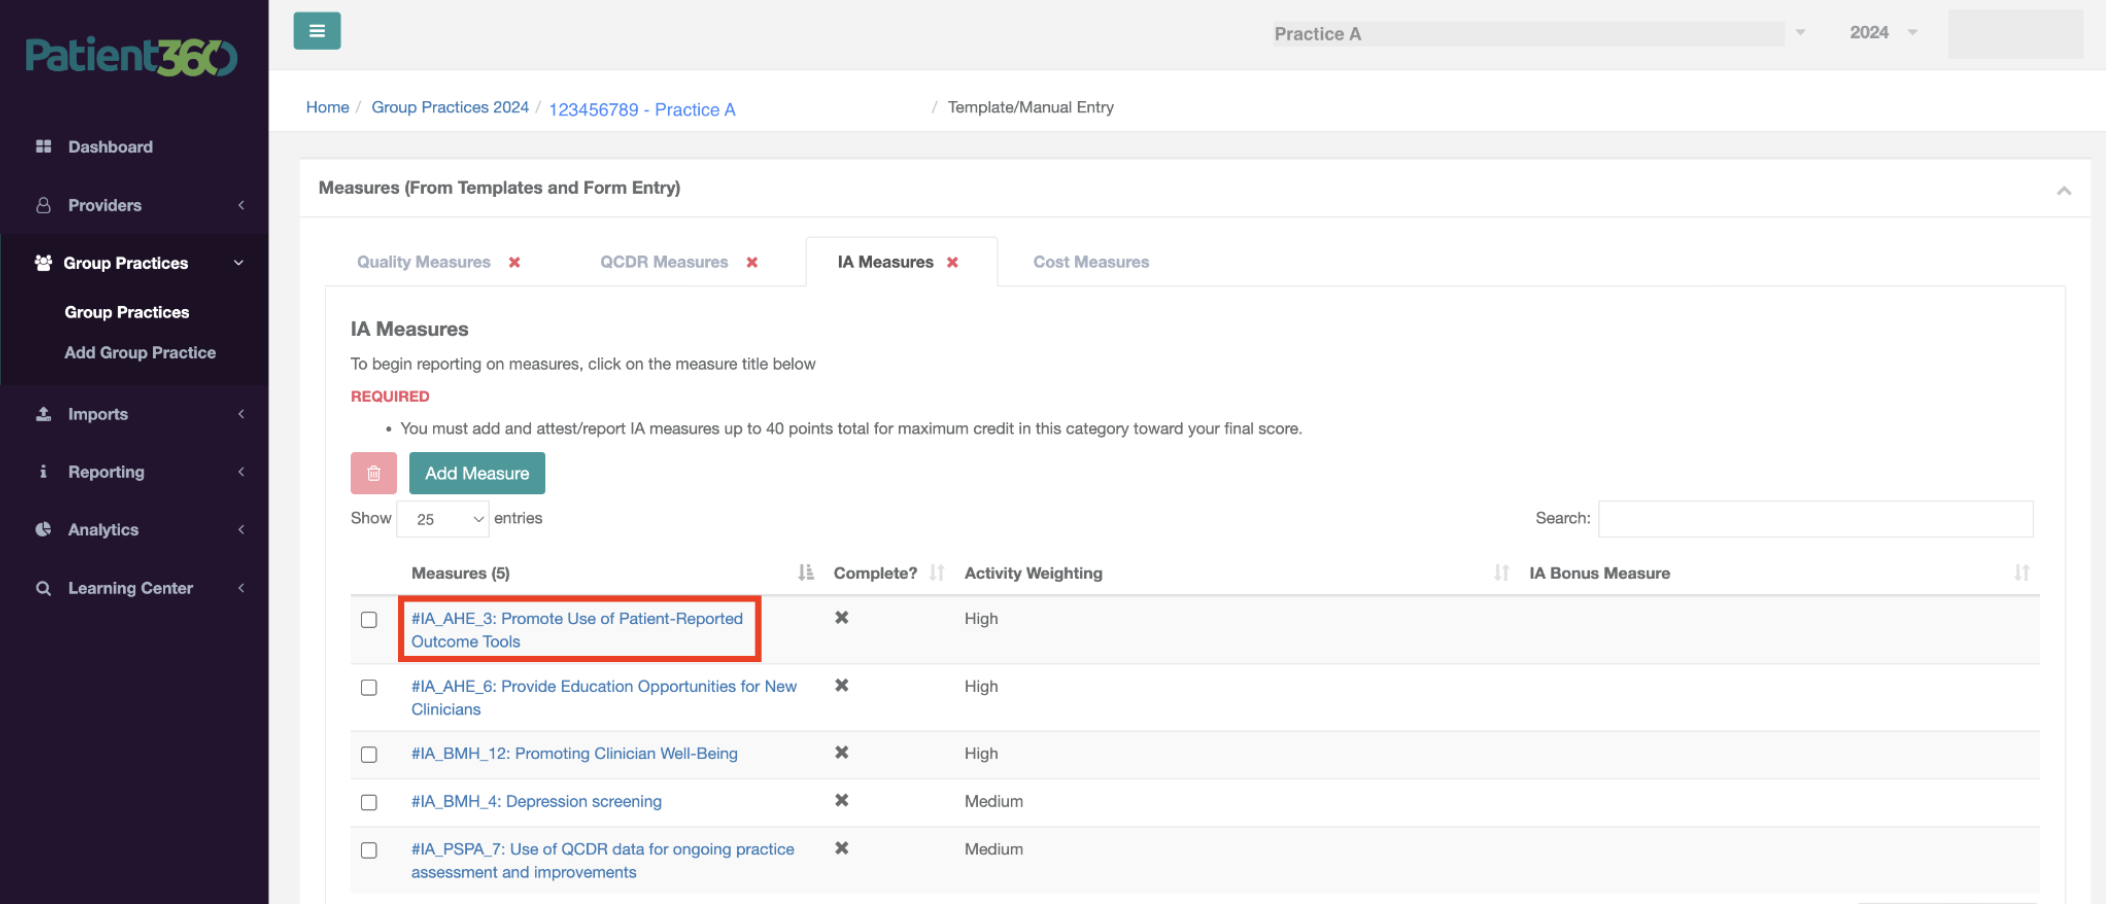The height and width of the screenshot is (904, 2112).
Task: Open the Show entries count dropdown
Action: [443, 519]
